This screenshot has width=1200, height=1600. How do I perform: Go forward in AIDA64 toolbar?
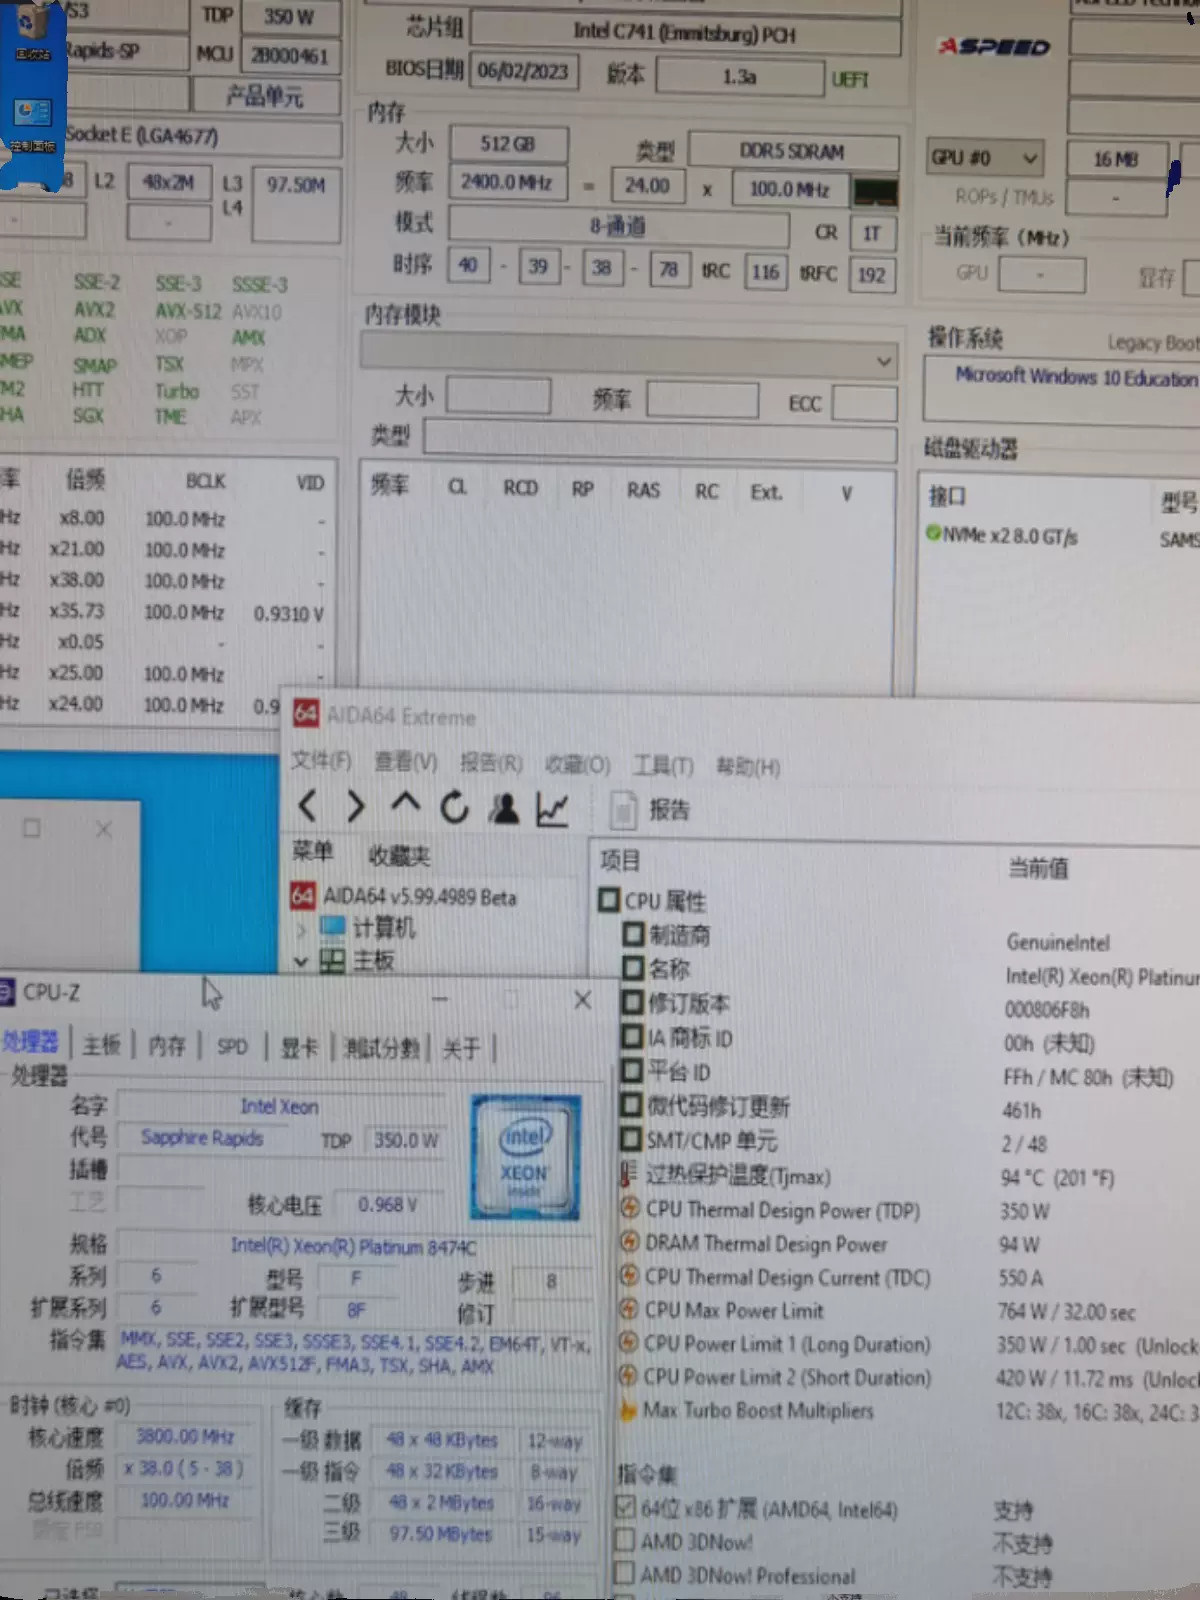pos(355,806)
